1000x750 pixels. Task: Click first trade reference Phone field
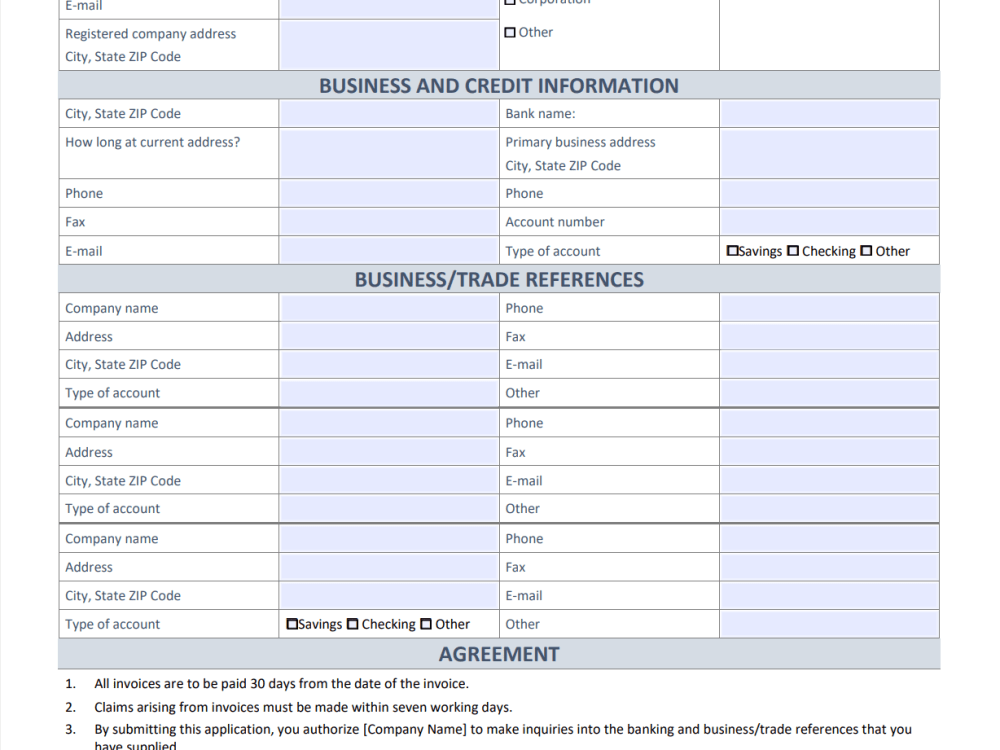[829, 308]
